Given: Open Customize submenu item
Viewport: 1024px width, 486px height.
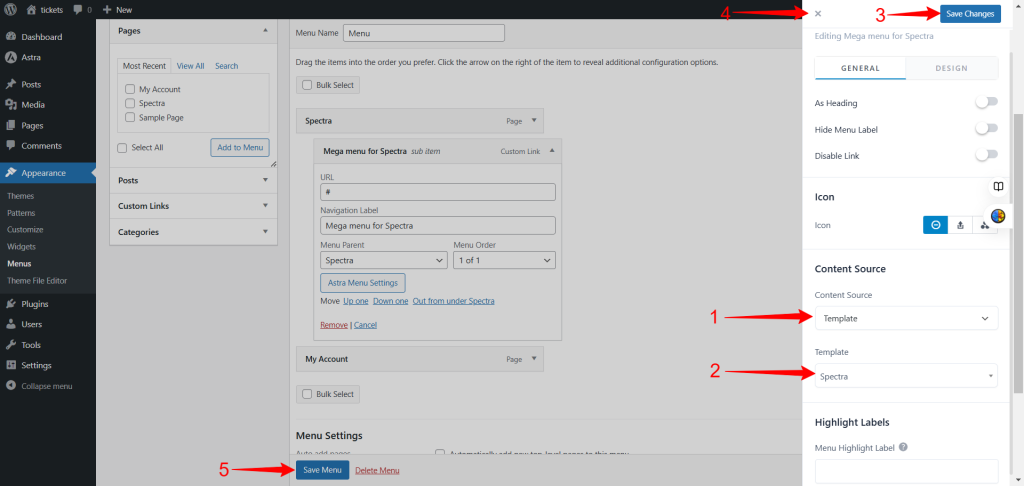Looking at the screenshot, I should click(25, 230).
